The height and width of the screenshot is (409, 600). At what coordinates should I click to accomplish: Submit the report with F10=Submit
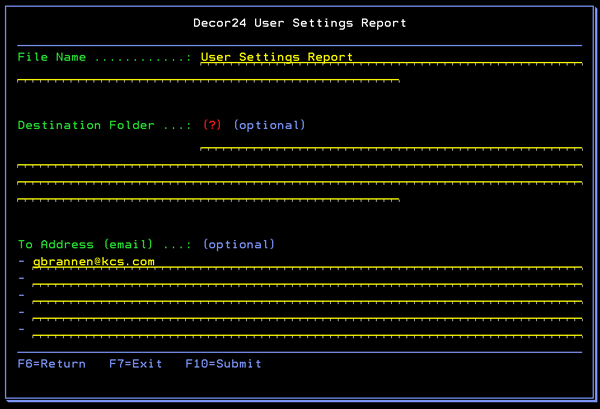223,363
